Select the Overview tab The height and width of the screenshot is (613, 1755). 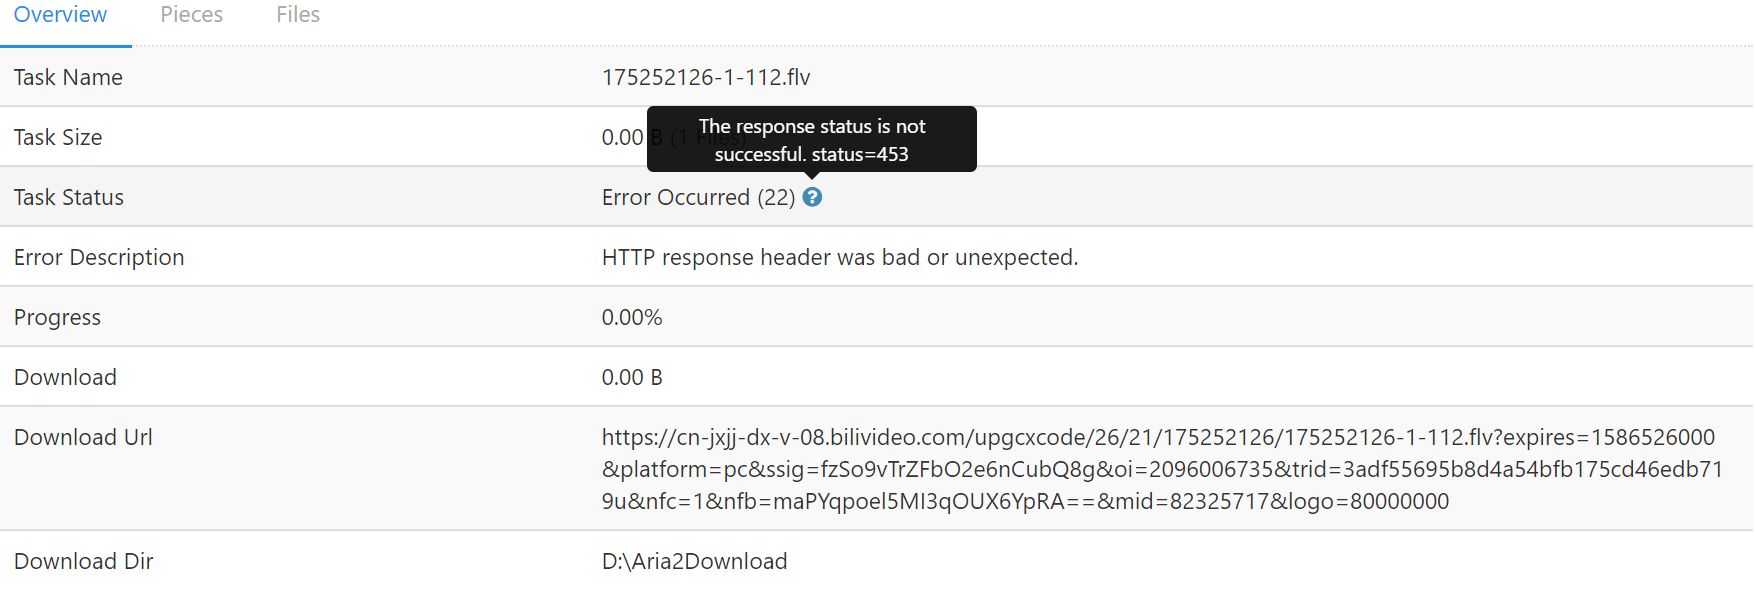[x=61, y=15]
